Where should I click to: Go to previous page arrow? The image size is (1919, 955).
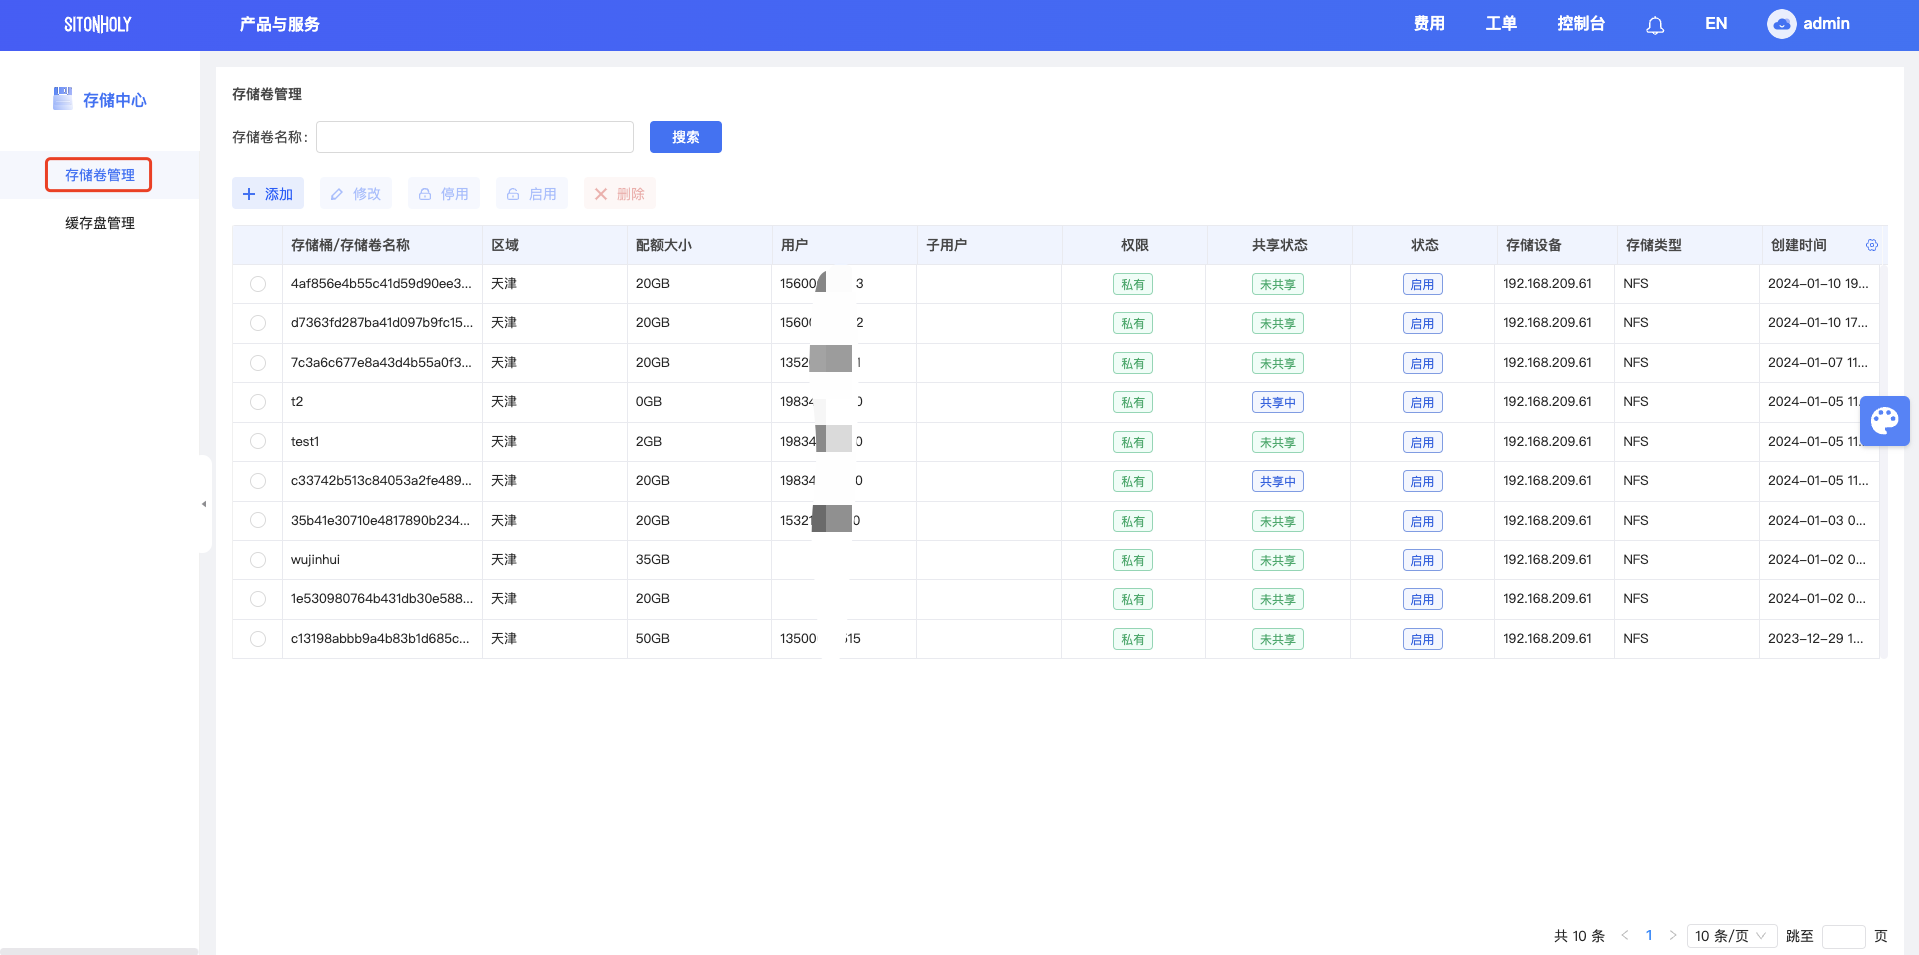click(x=1624, y=936)
